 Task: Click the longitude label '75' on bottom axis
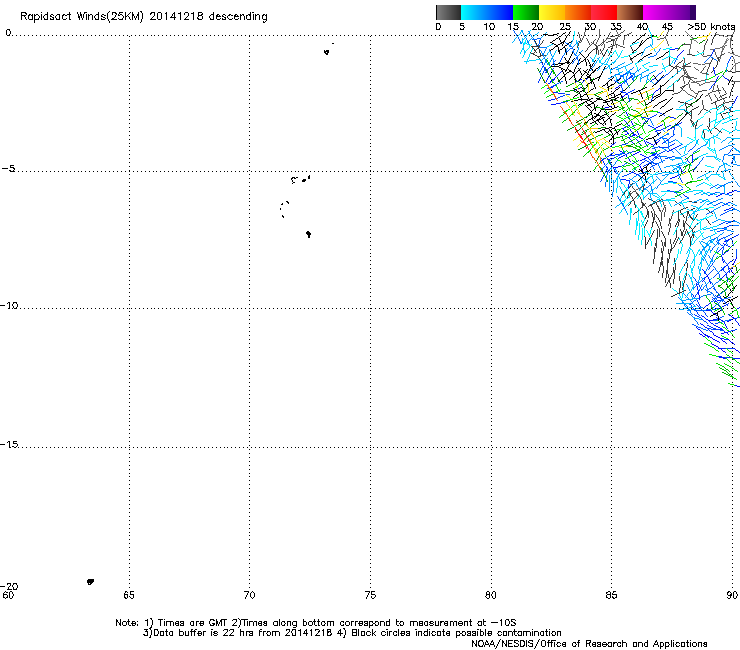pos(370,595)
